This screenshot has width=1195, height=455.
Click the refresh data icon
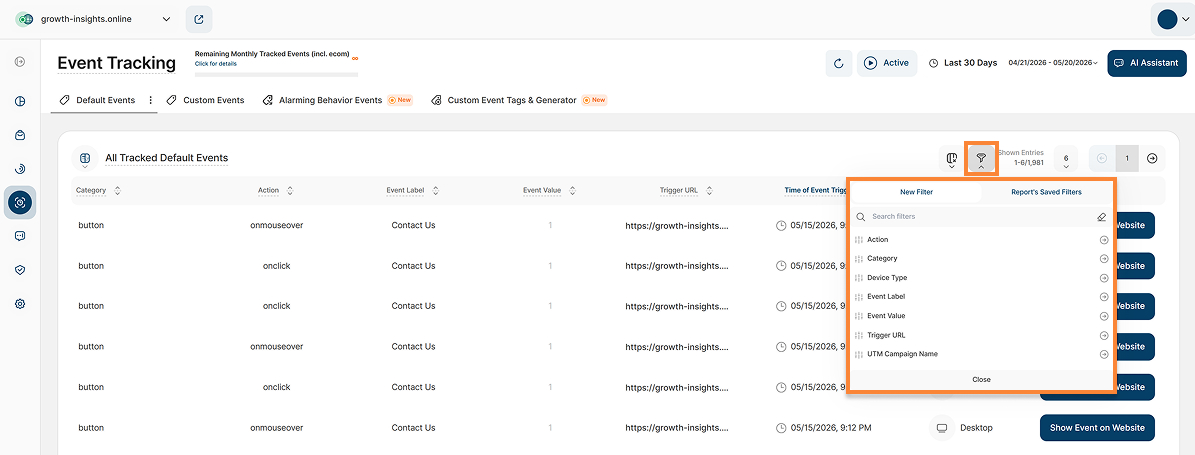838,63
